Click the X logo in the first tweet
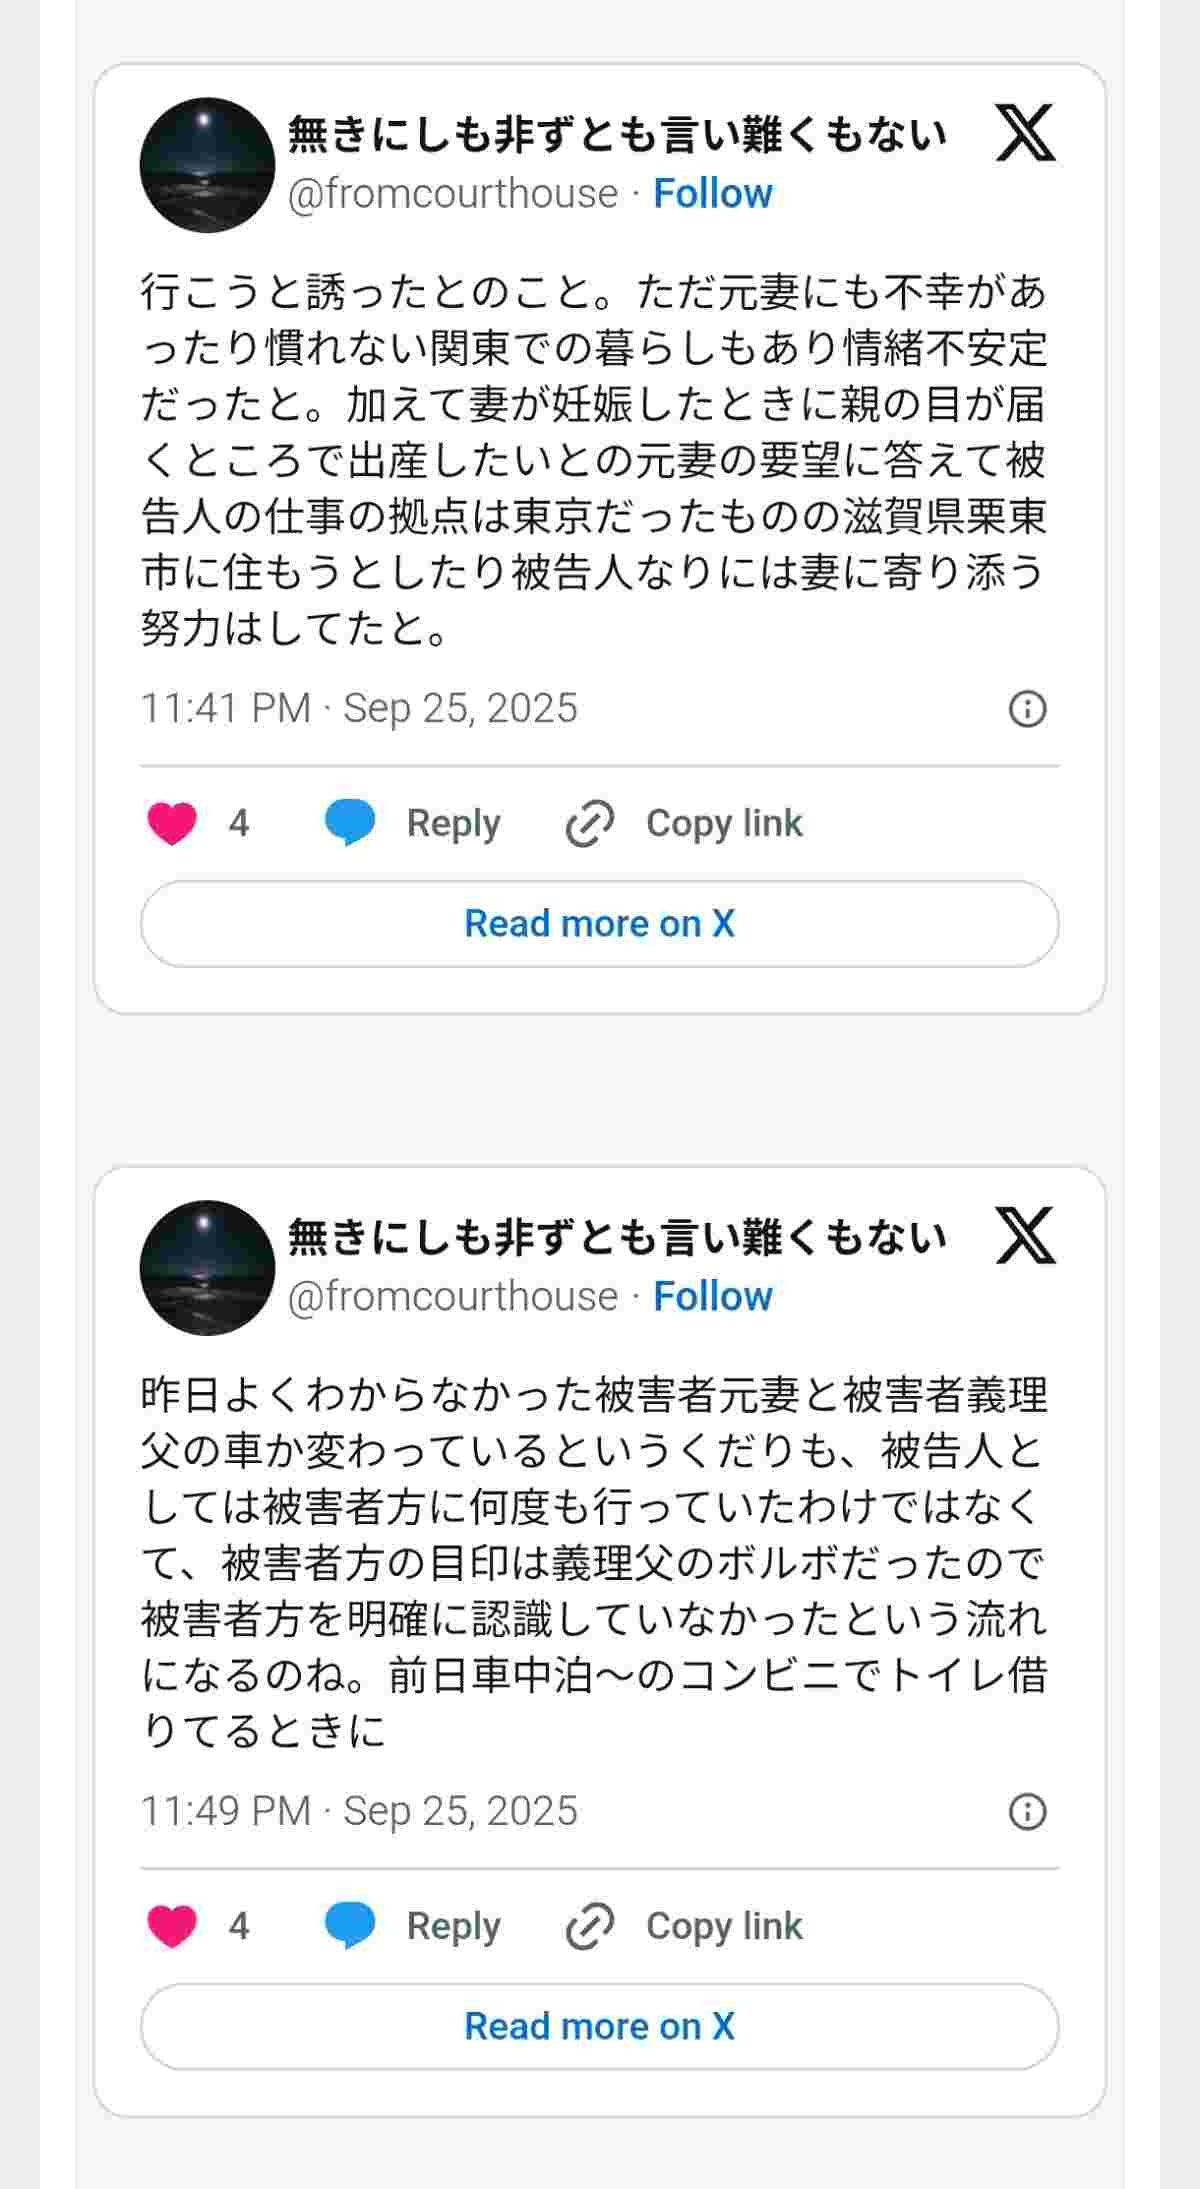Viewport: 1200px width, 2189px height. 1026,133
